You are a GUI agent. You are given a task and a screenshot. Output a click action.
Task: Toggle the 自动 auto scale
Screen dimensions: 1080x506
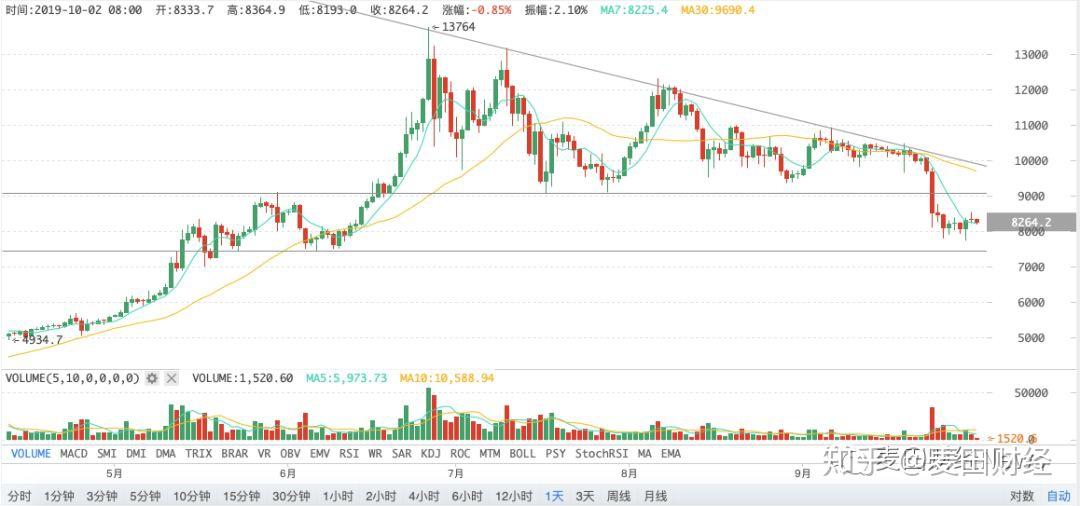pyautogui.click(x=1059, y=496)
